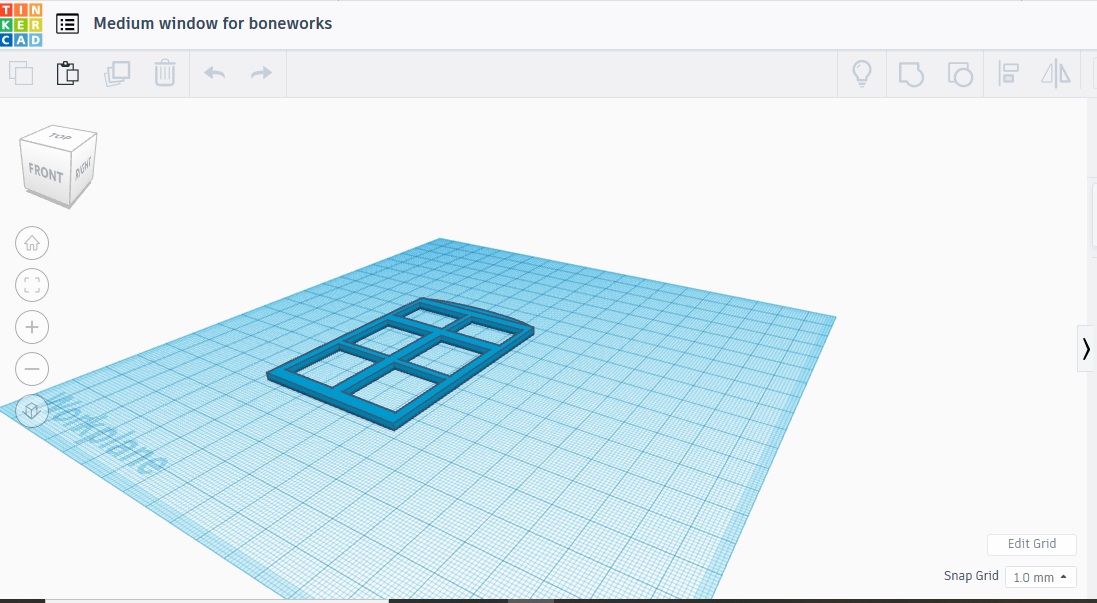Click the Tinkercad logo
The height and width of the screenshot is (603, 1097).
[x=21, y=24]
